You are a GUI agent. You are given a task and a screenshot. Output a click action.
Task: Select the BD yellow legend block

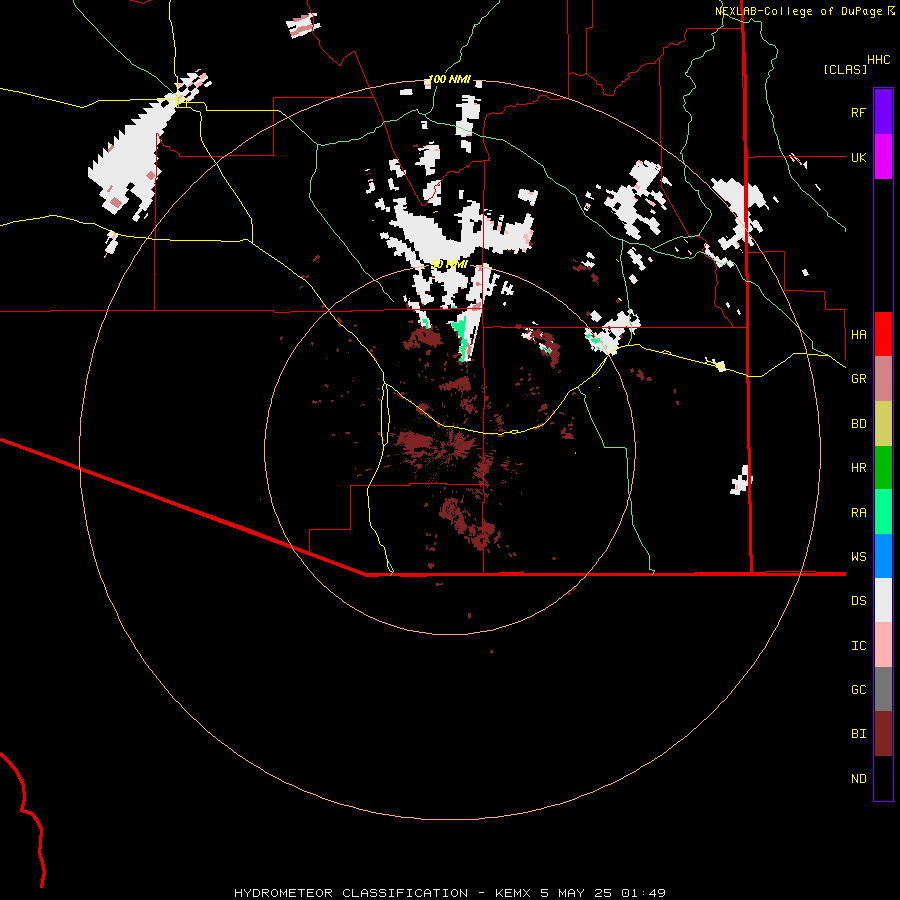click(883, 424)
